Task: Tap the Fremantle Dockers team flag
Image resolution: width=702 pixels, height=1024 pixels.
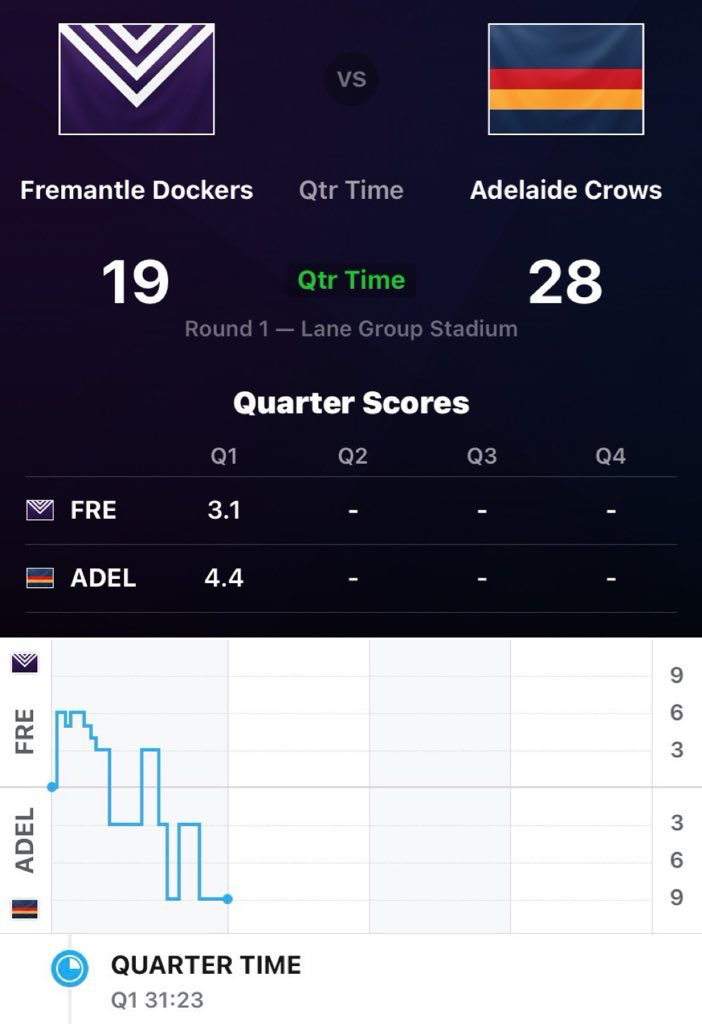Action: tap(136, 79)
